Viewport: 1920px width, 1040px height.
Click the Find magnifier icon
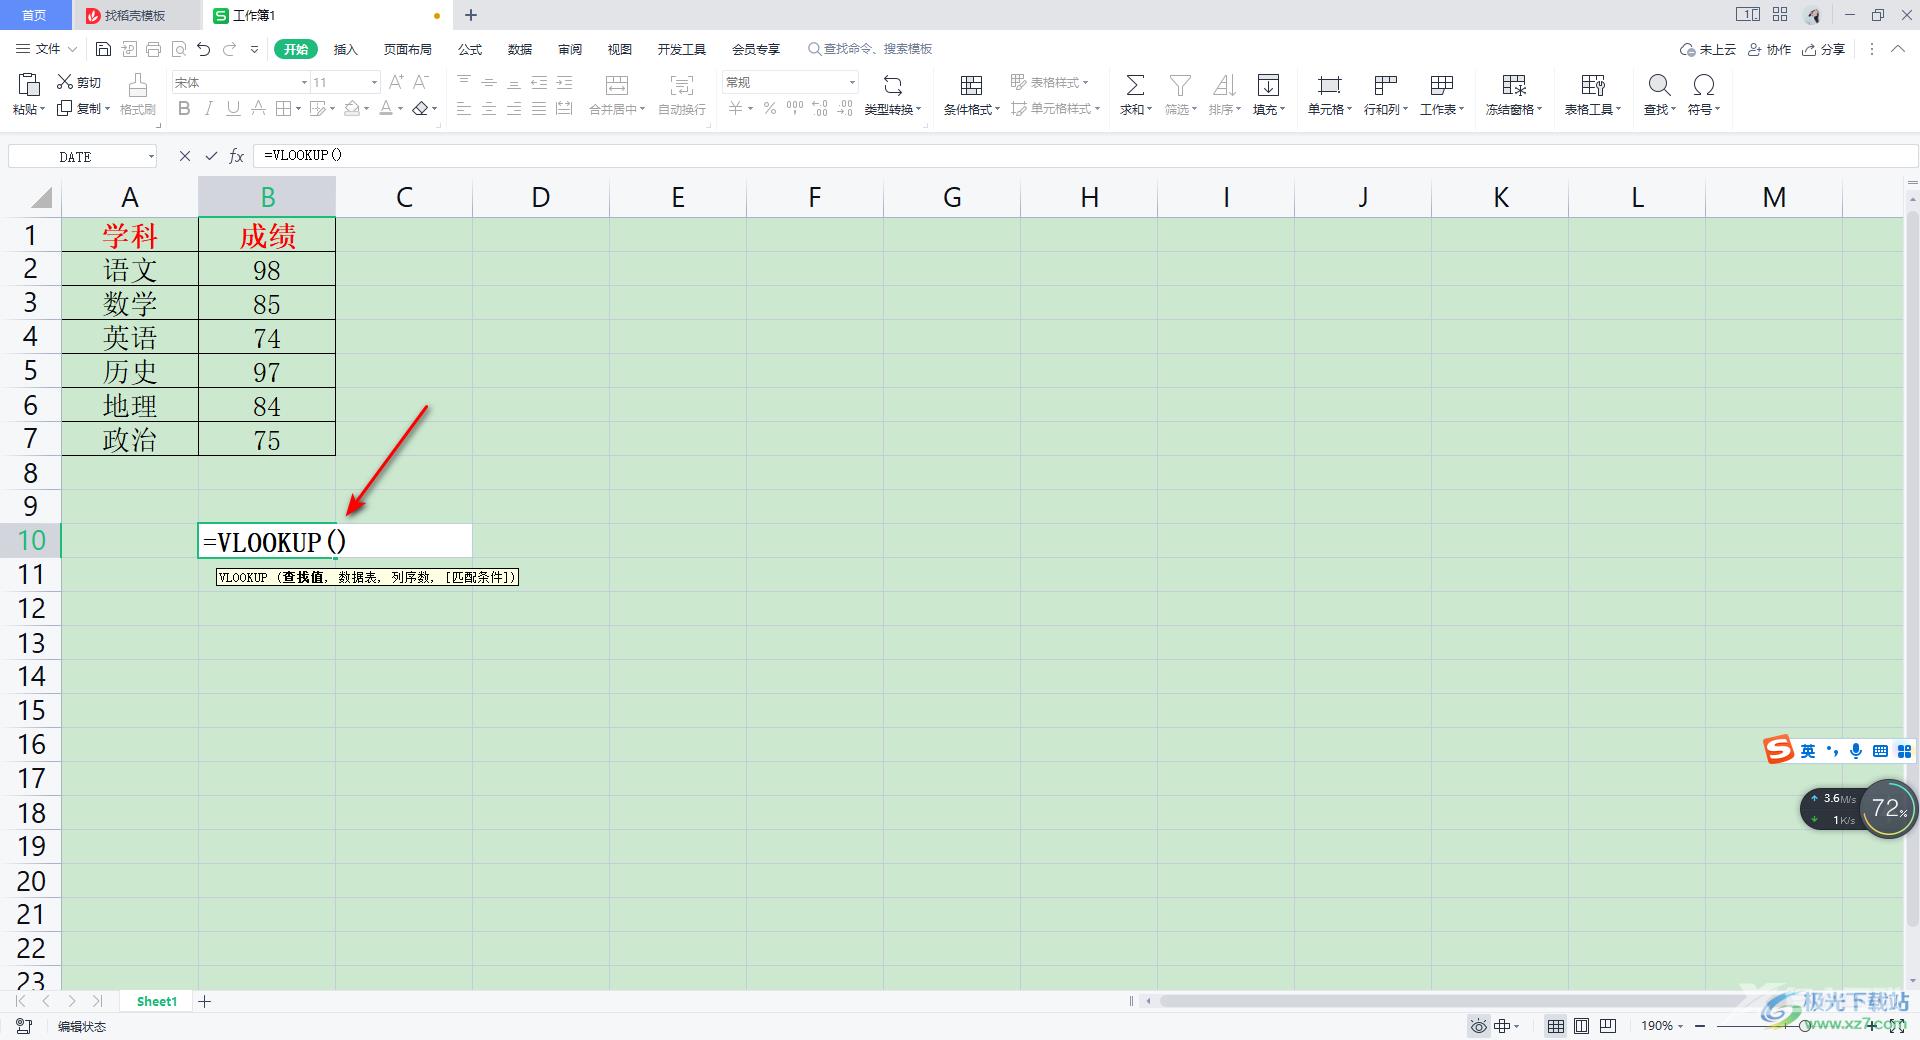(x=1659, y=85)
